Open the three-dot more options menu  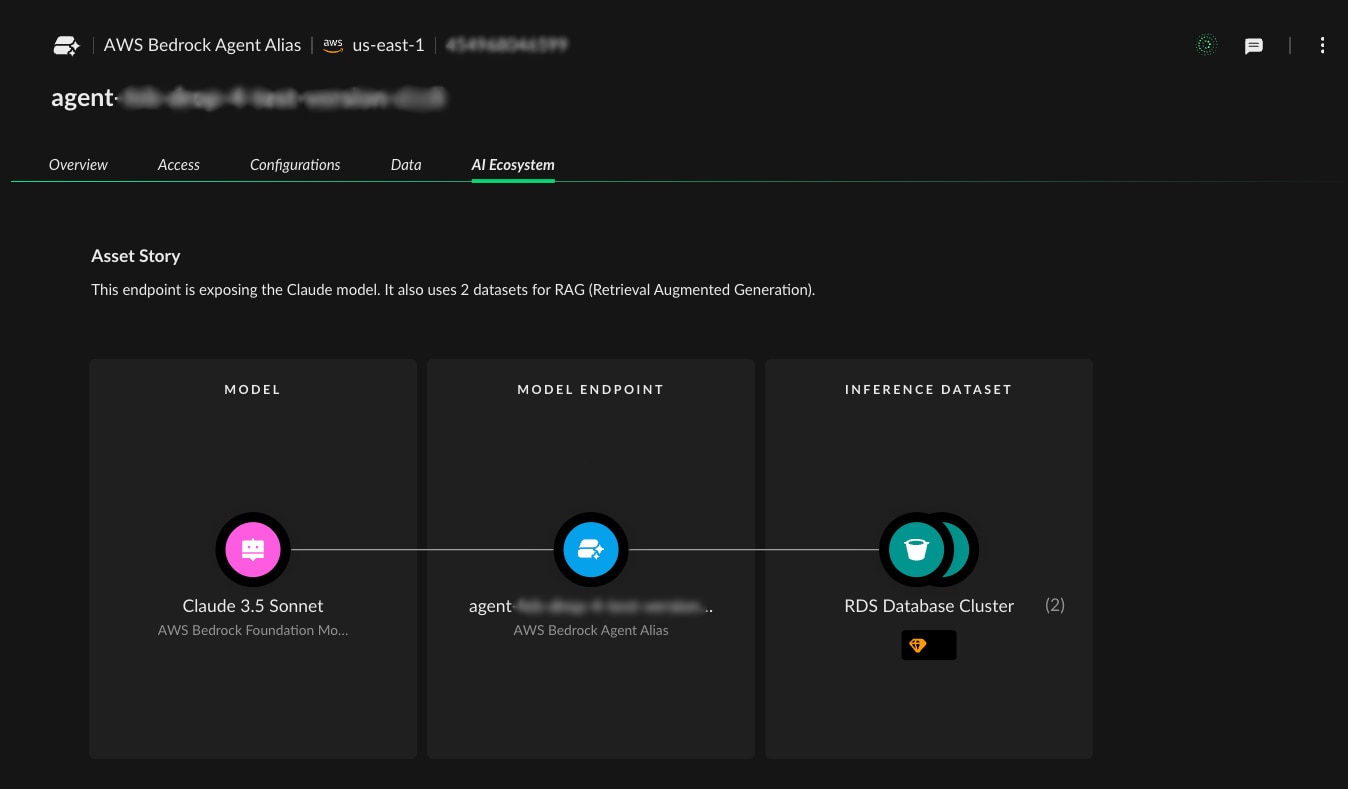point(1322,45)
